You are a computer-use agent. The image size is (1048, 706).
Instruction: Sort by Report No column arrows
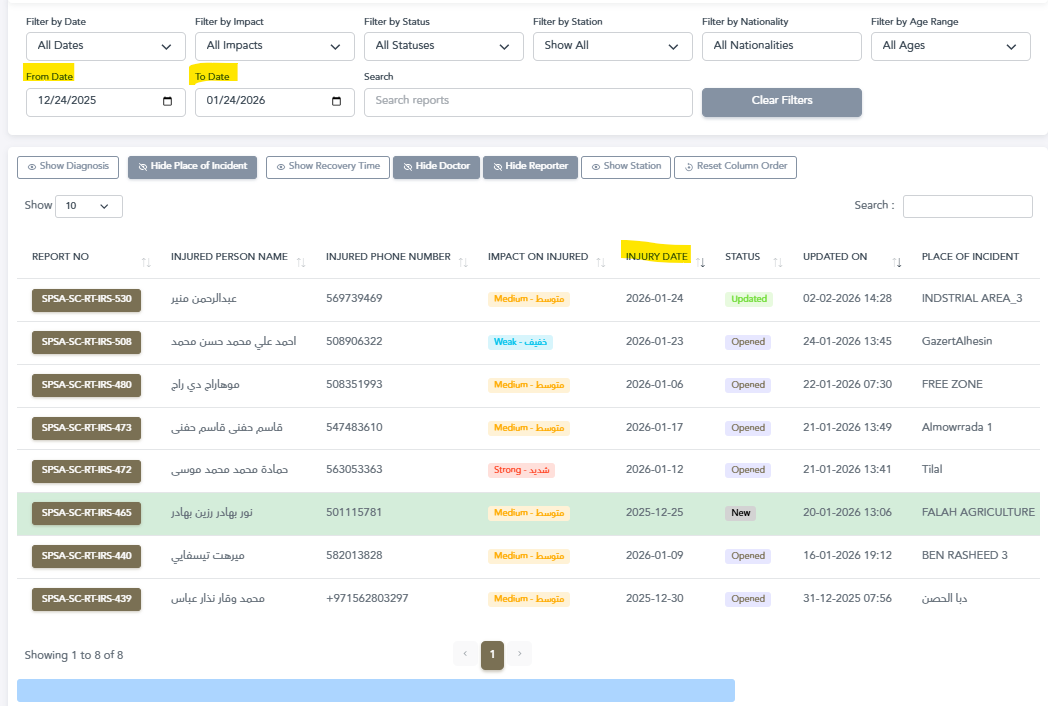pyautogui.click(x=146, y=262)
